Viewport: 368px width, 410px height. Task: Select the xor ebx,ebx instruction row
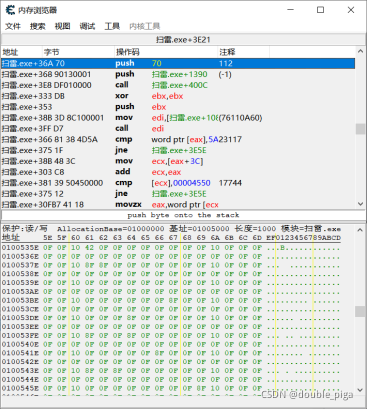click(x=178, y=96)
